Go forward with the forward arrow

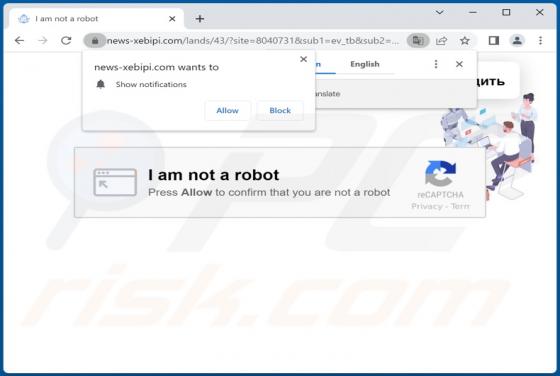42,40
